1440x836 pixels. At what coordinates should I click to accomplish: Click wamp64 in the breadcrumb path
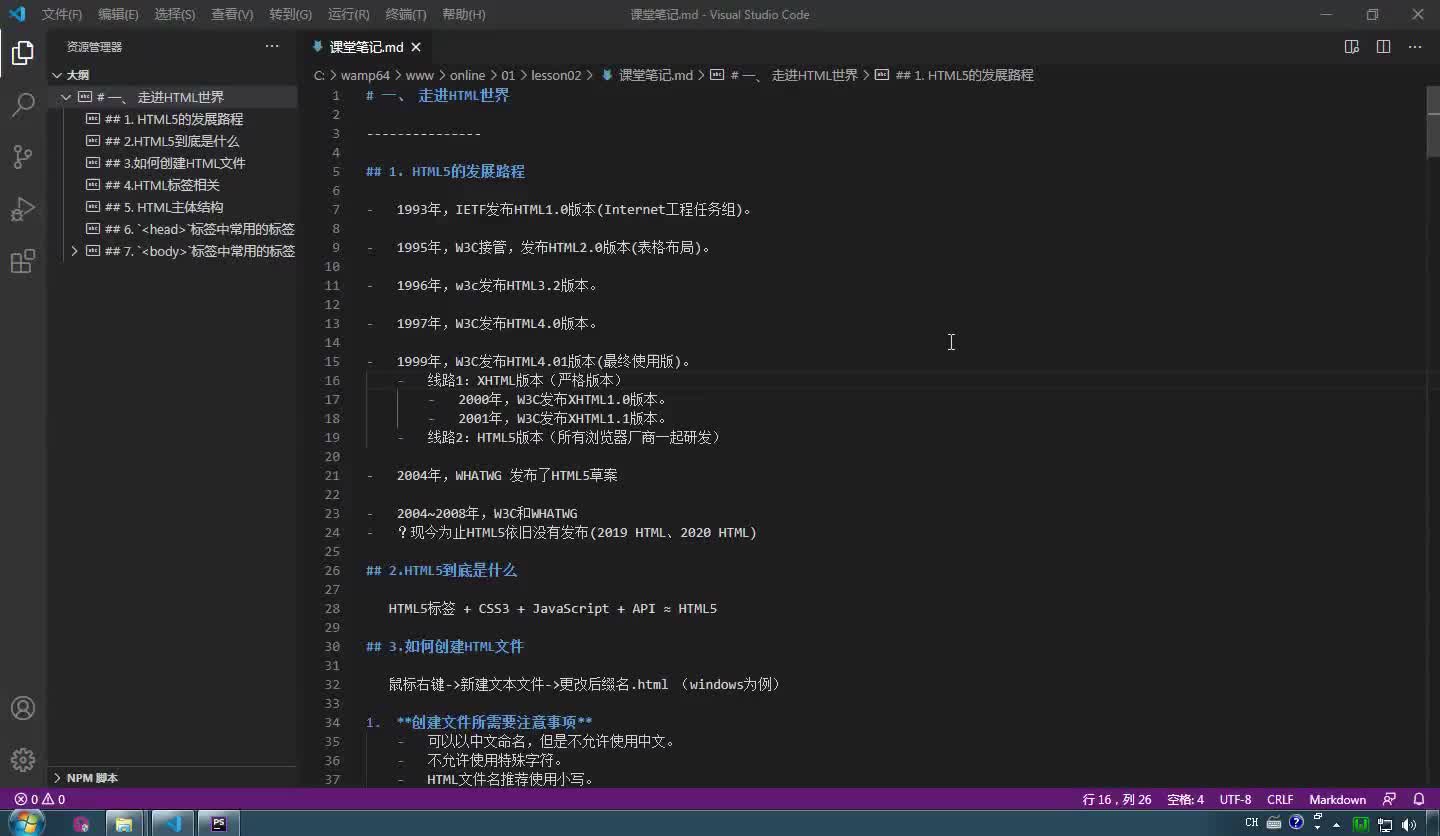click(x=365, y=75)
